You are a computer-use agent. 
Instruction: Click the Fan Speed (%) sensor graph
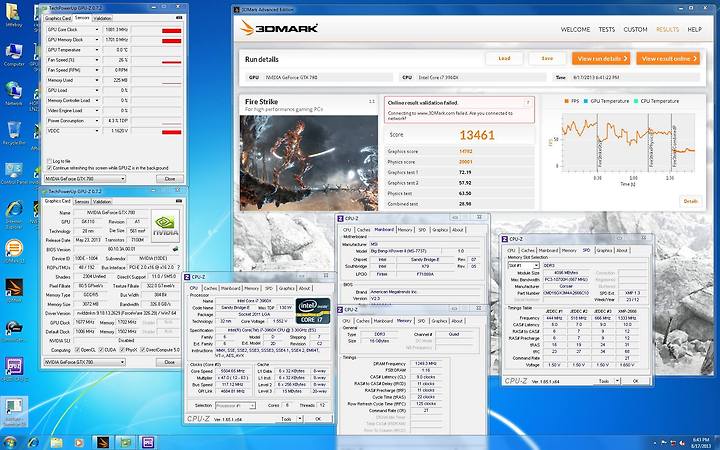pyautogui.click(x=156, y=60)
